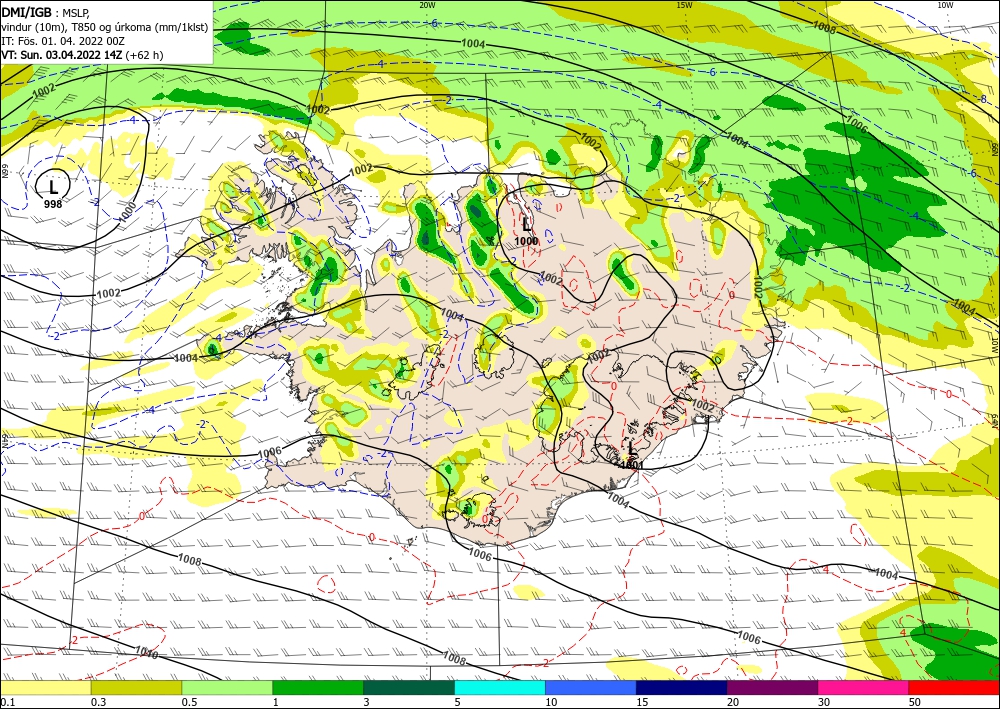Click the red above-50 mm legend swatch
The height and width of the screenshot is (709, 1000).
click(954, 688)
